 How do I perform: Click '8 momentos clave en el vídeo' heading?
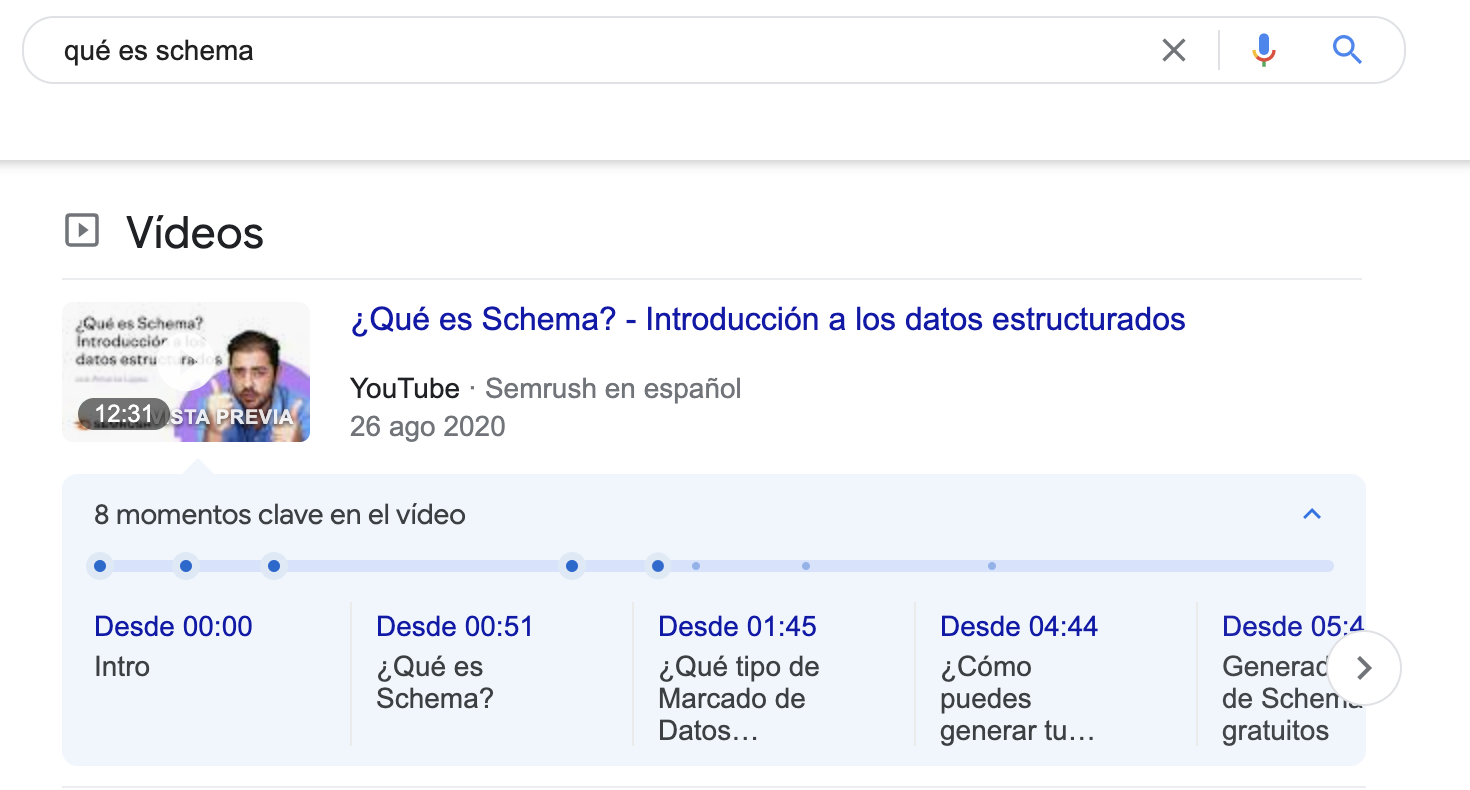point(280,515)
